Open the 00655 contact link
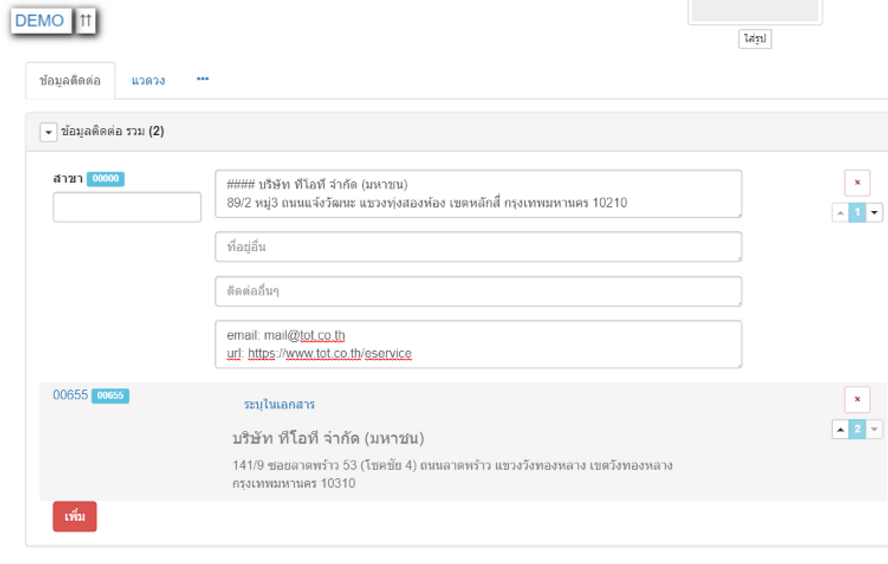This screenshot has height=564, width=888. click(70, 395)
